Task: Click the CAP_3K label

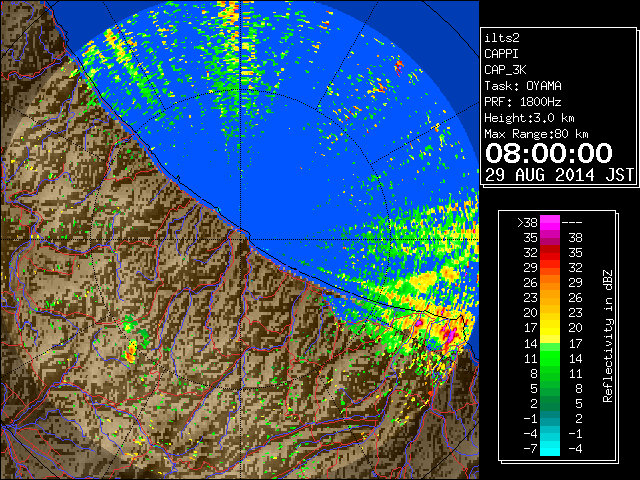Action: click(x=505, y=70)
